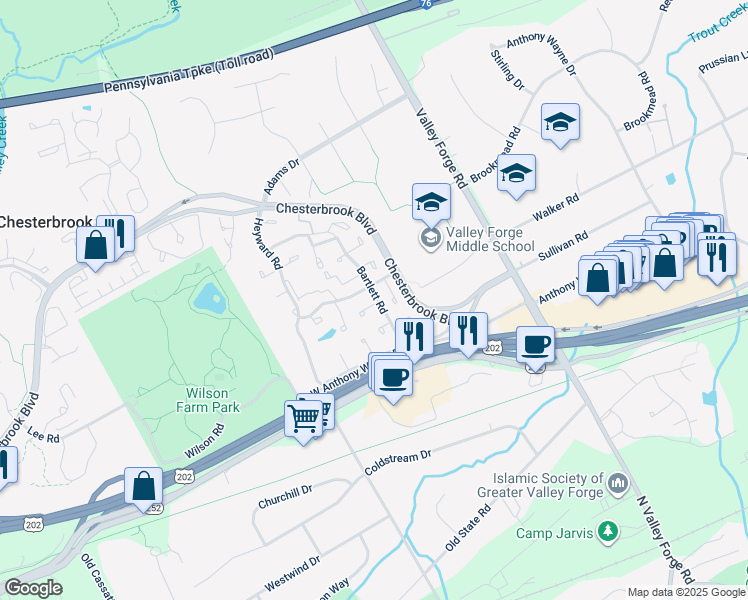Image resolution: width=748 pixels, height=600 pixels.
Task: Click the restaurant marker right of Chesterbrook Blvd end
Action: pyautogui.click(x=468, y=334)
